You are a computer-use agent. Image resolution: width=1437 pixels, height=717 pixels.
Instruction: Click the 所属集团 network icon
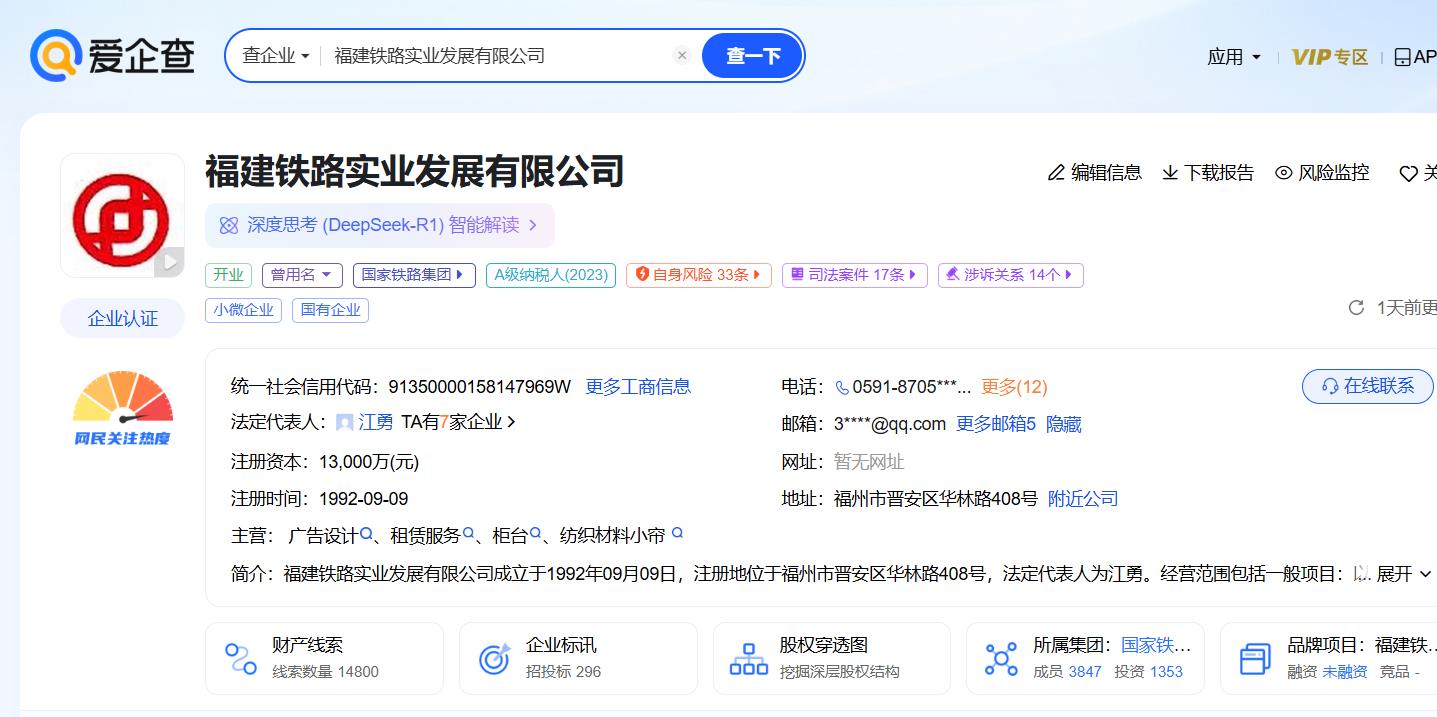(1001, 659)
